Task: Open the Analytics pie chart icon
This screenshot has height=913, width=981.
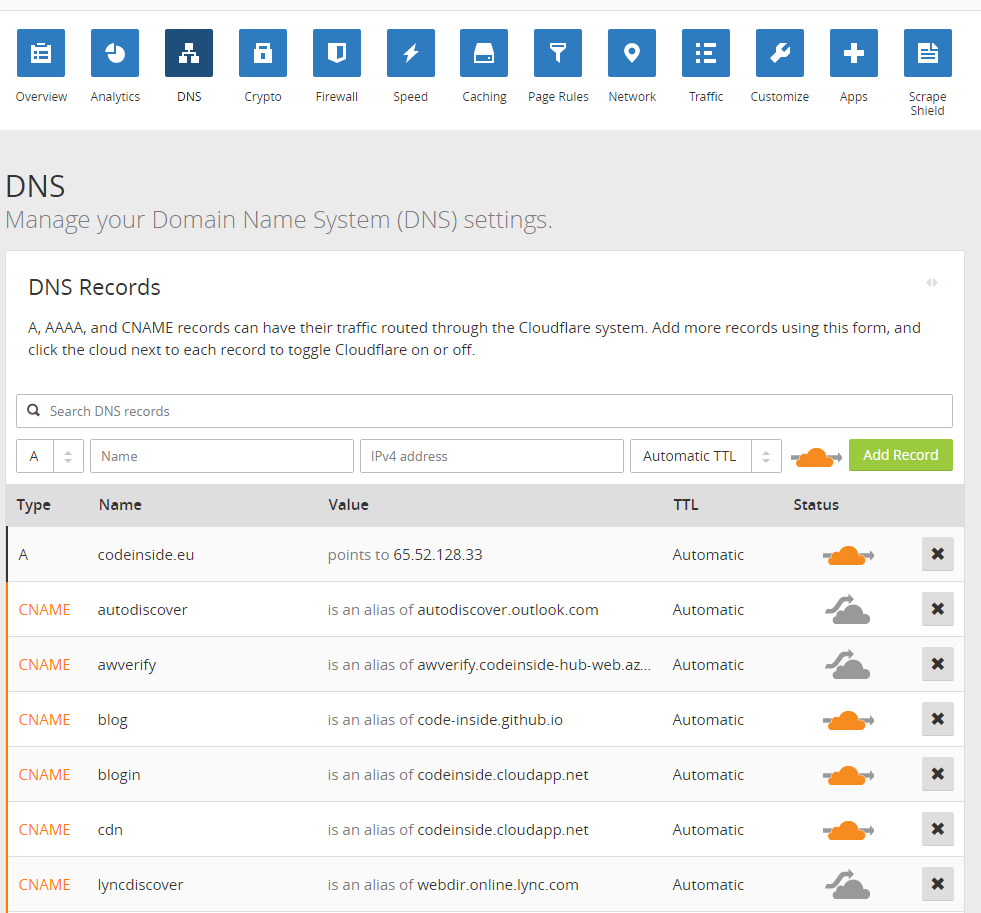Action: (x=114, y=53)
